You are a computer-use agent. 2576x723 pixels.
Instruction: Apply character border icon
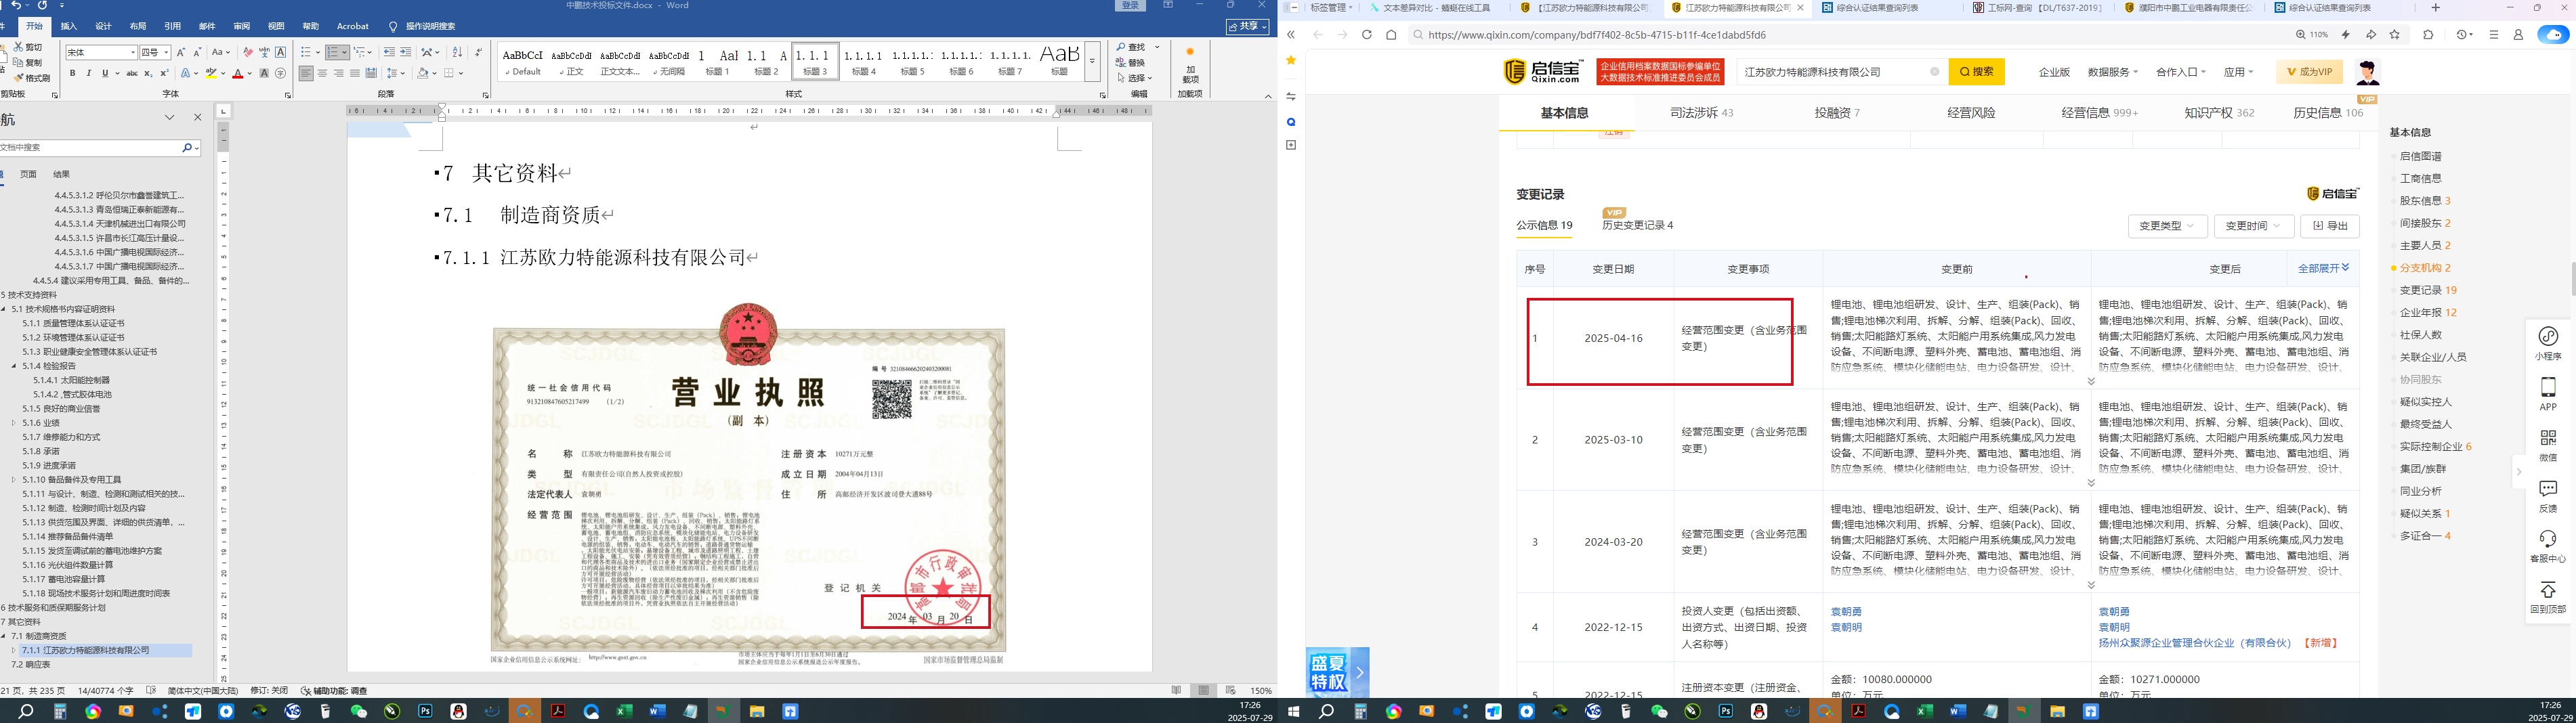(281, 52)
